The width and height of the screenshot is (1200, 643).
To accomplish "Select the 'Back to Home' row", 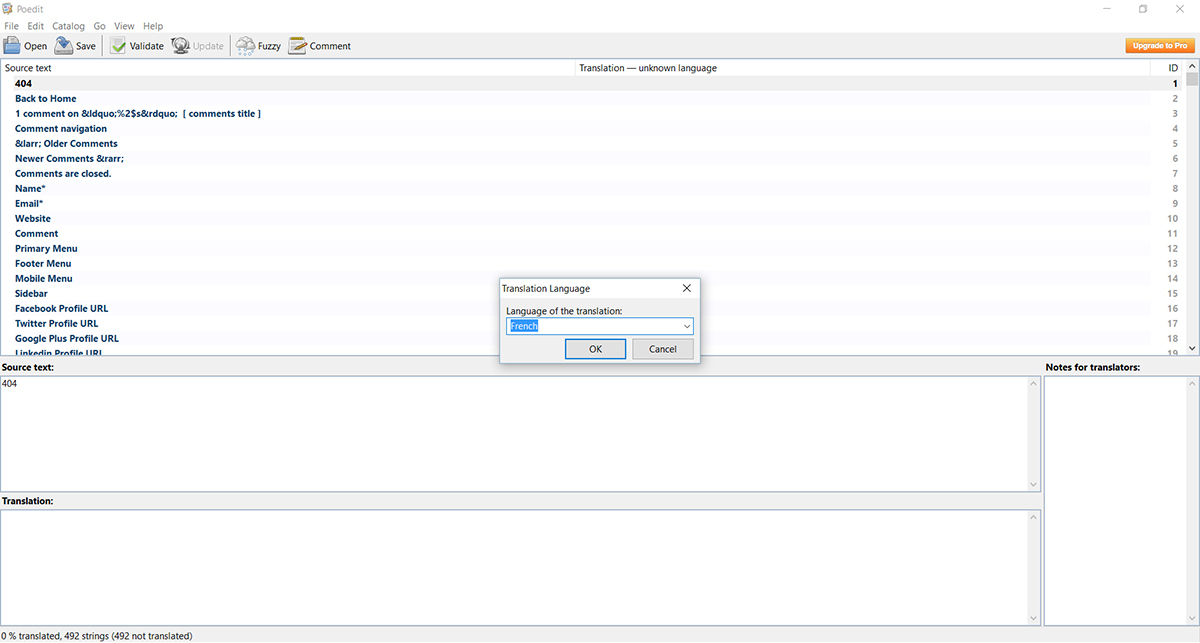I will [x=592, y=99].
